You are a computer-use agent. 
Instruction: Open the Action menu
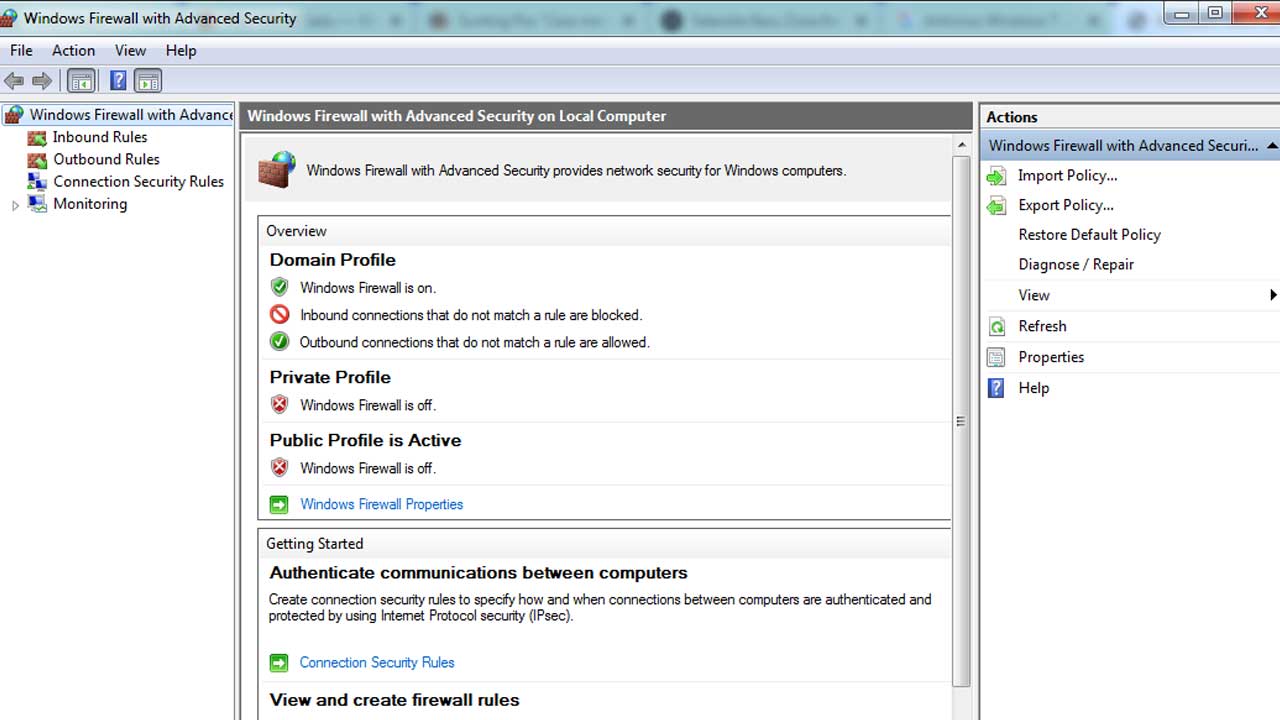tap(73, 50)
